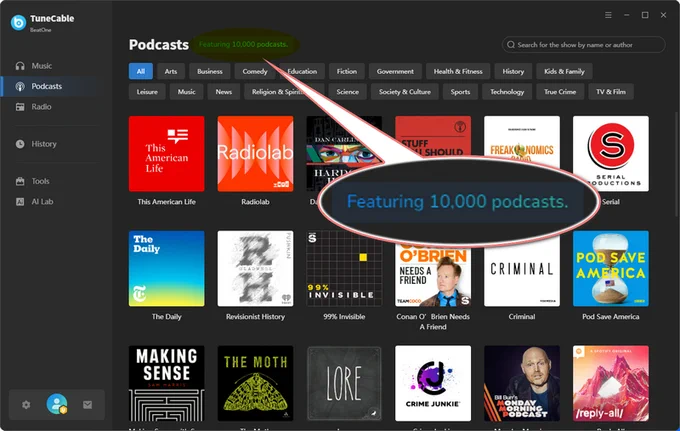
Task: Open This American Life cover
Action: (167, 153)
